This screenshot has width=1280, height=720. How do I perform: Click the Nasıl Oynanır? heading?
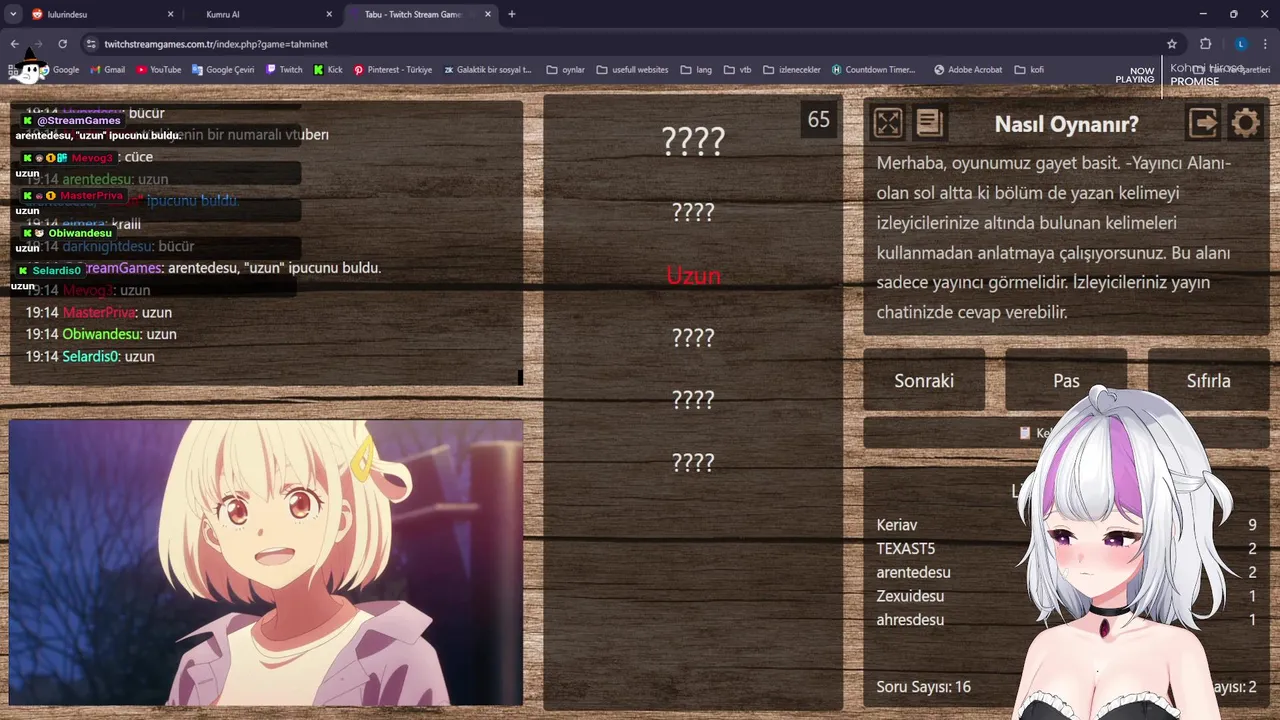1066,124
